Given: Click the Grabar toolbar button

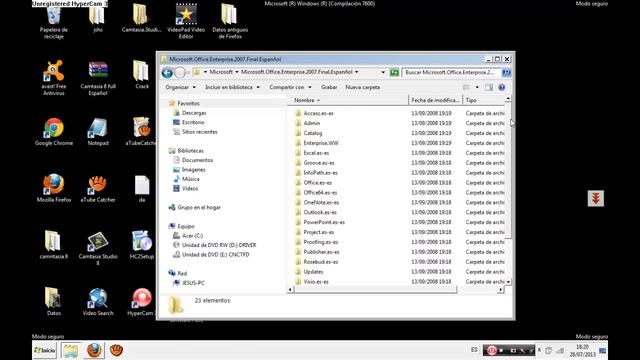Looking at the screenshot, I should pyautogui.click(x=329, y=87).
